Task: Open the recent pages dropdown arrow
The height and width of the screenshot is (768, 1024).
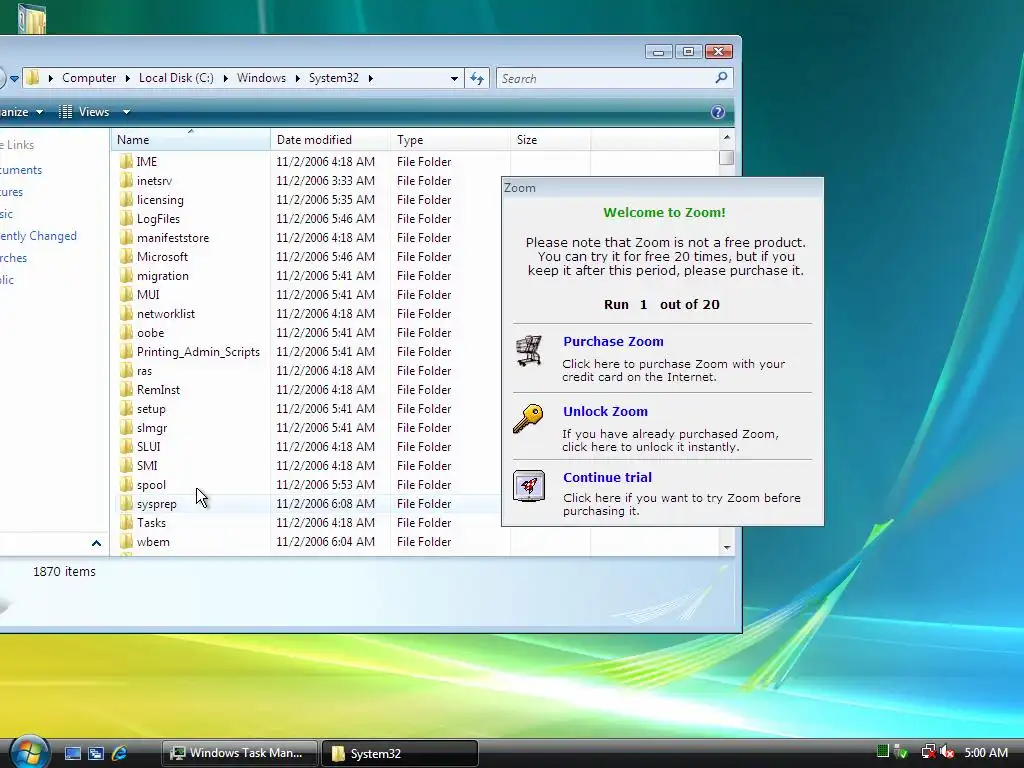Action: (x=14, y=78)
